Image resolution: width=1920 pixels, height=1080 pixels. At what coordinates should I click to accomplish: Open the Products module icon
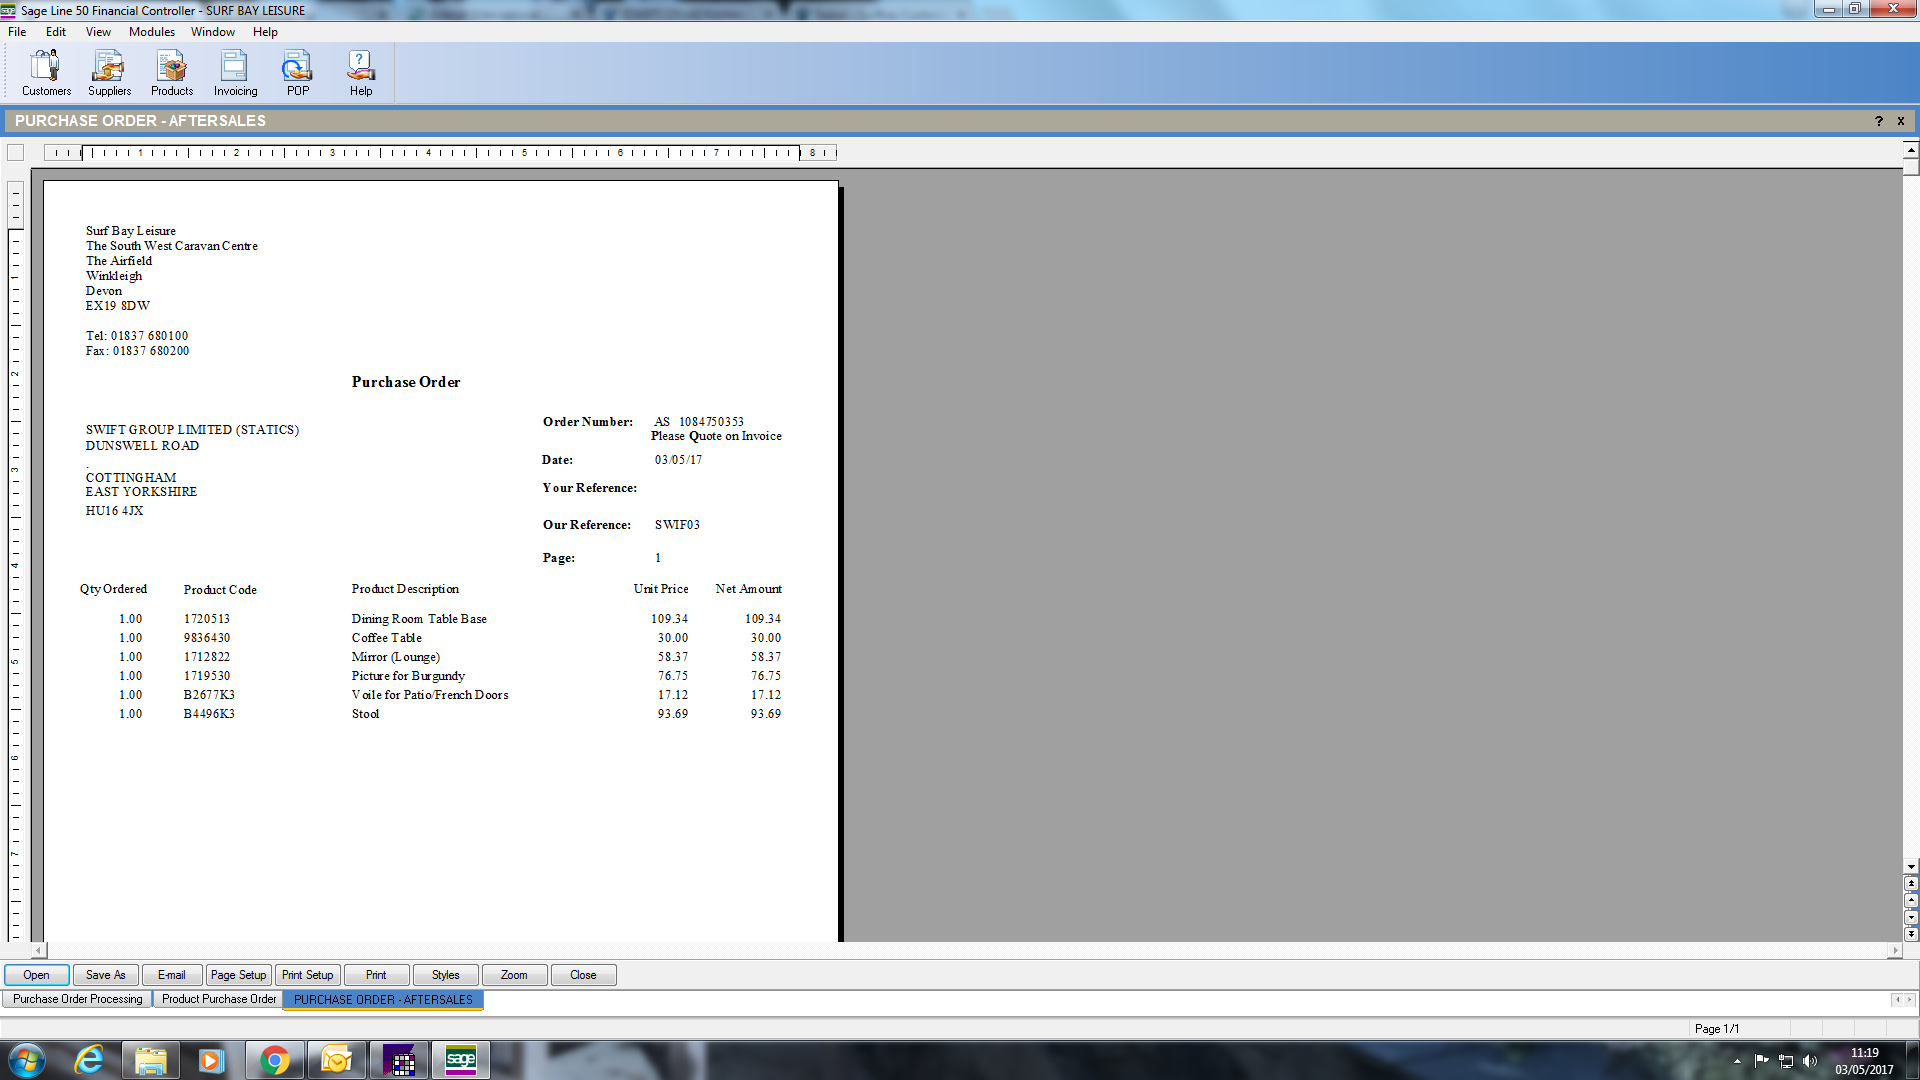tap(172, 73)
